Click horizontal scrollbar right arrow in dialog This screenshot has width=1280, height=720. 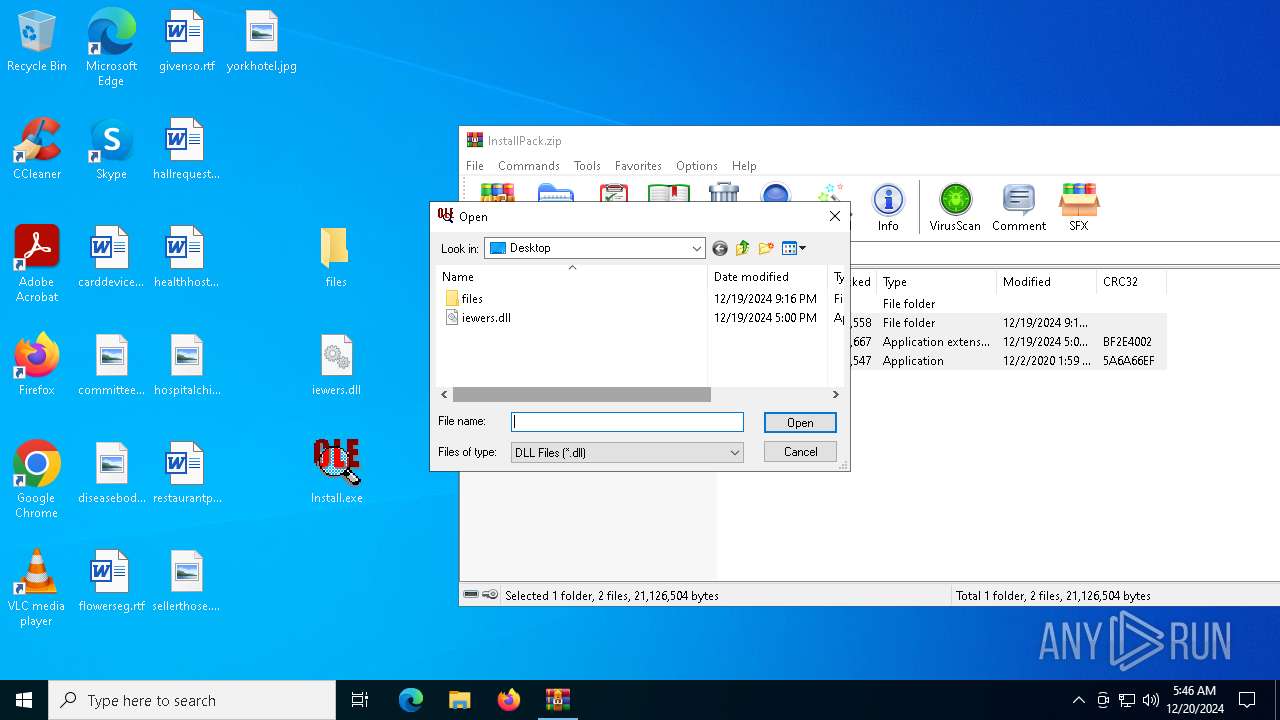point(835,395)
